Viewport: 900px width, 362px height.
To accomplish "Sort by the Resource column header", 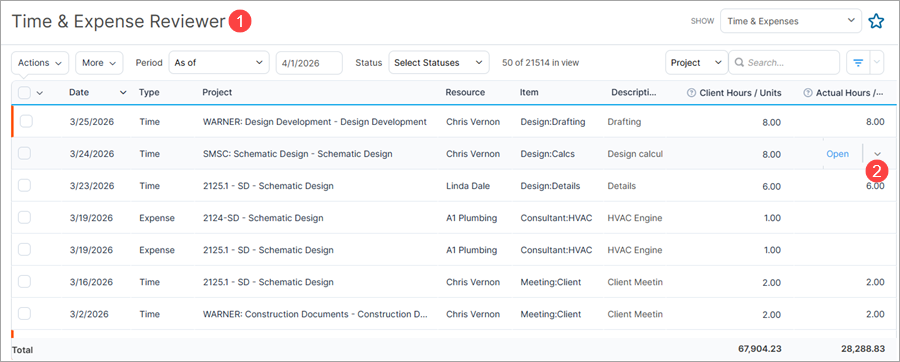I will pyautogui.click(x=465, y=92).
